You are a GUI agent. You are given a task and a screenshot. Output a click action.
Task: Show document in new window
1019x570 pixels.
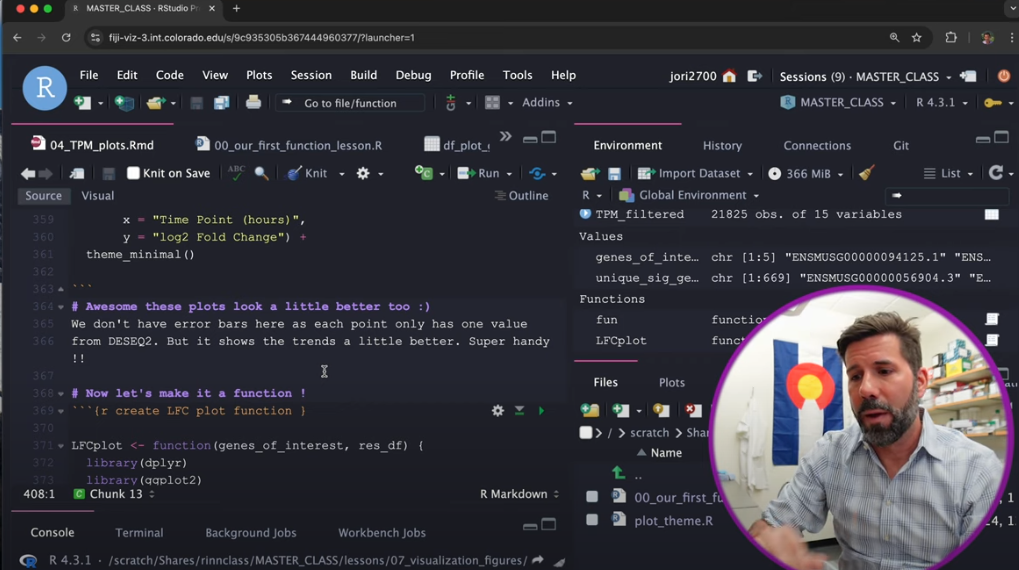tap(77, 174)
